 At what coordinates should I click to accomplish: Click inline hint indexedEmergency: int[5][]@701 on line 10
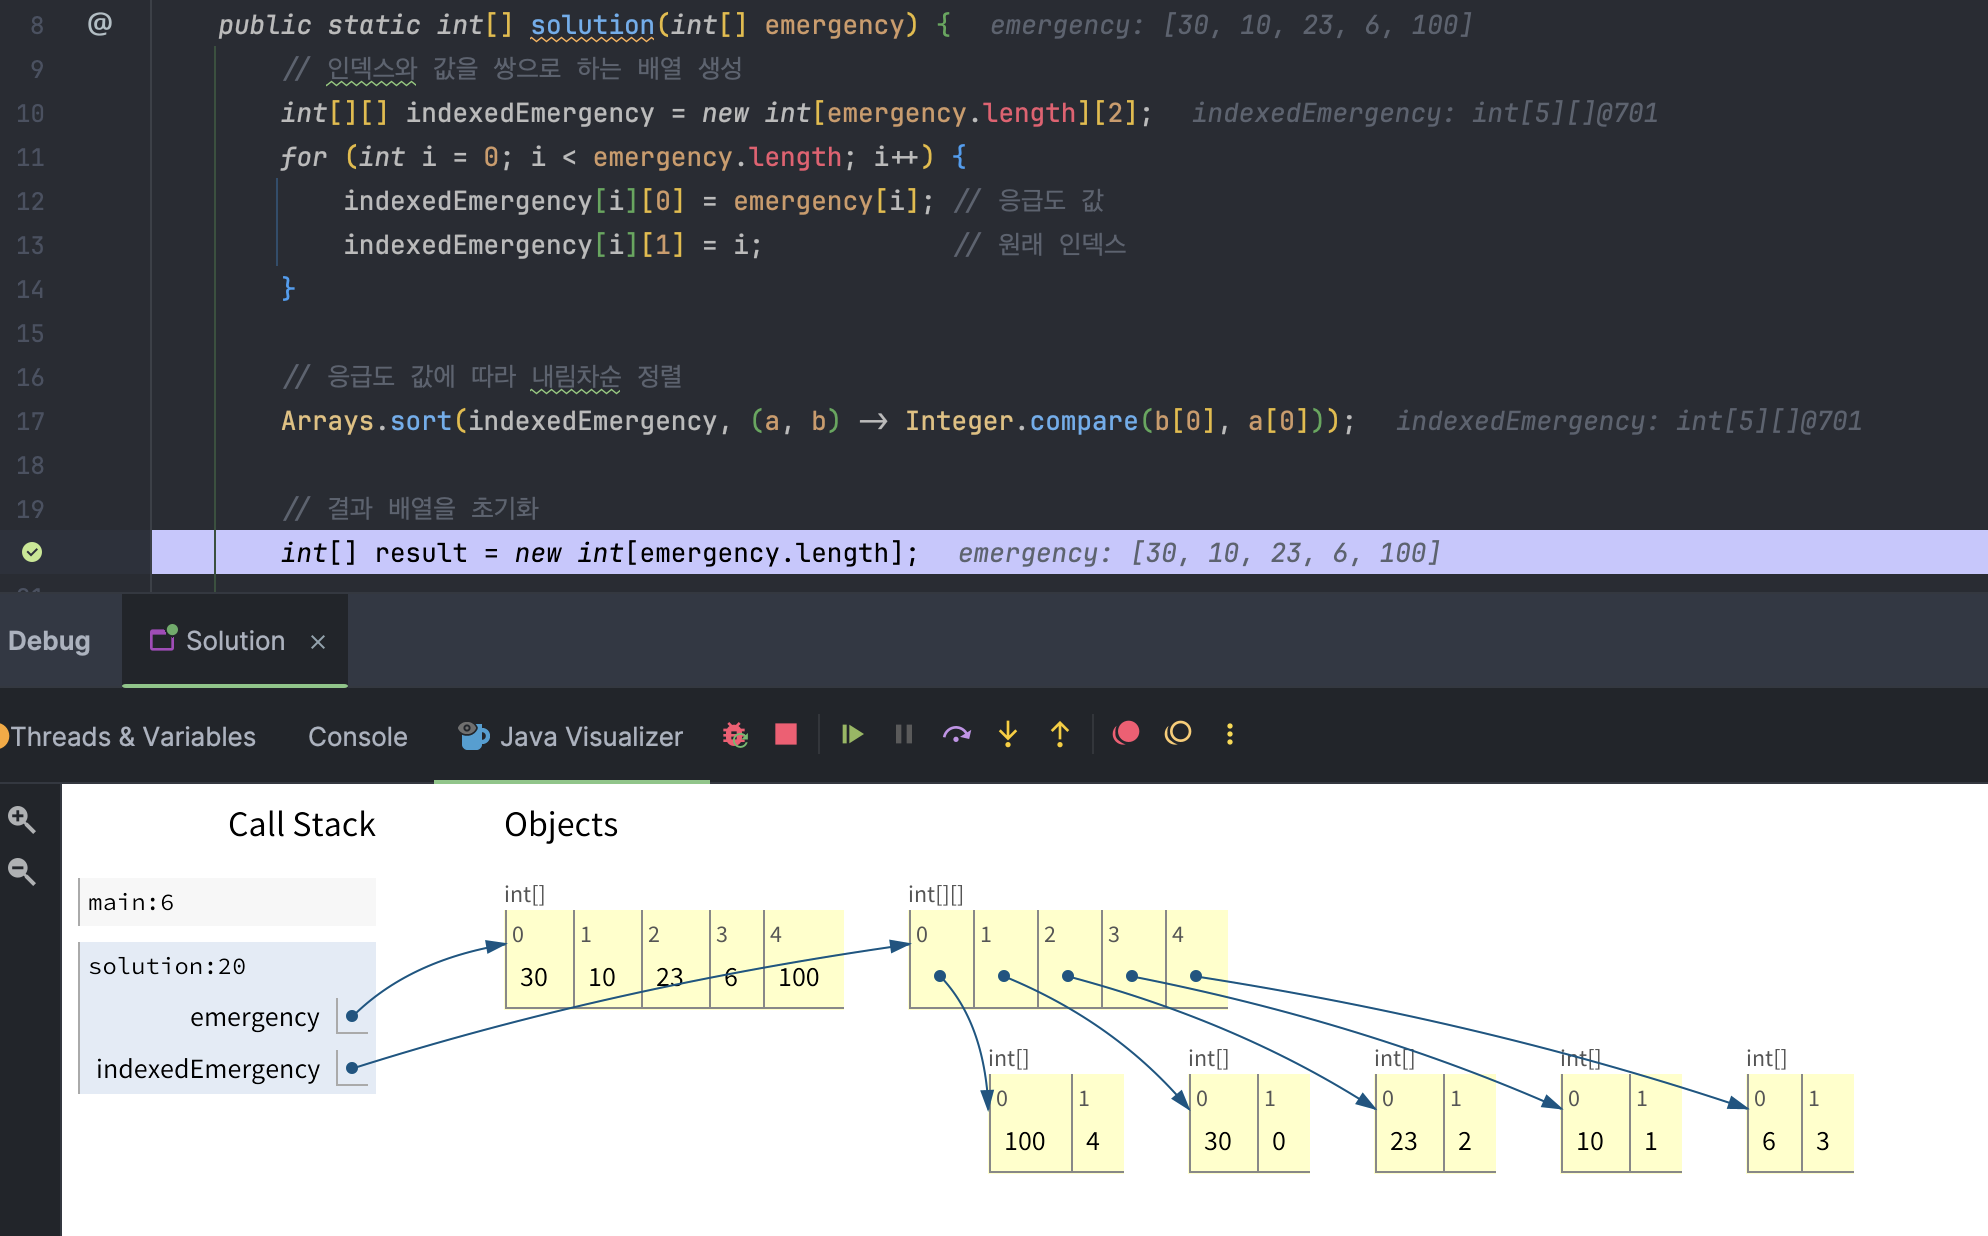coord(1425,113)
